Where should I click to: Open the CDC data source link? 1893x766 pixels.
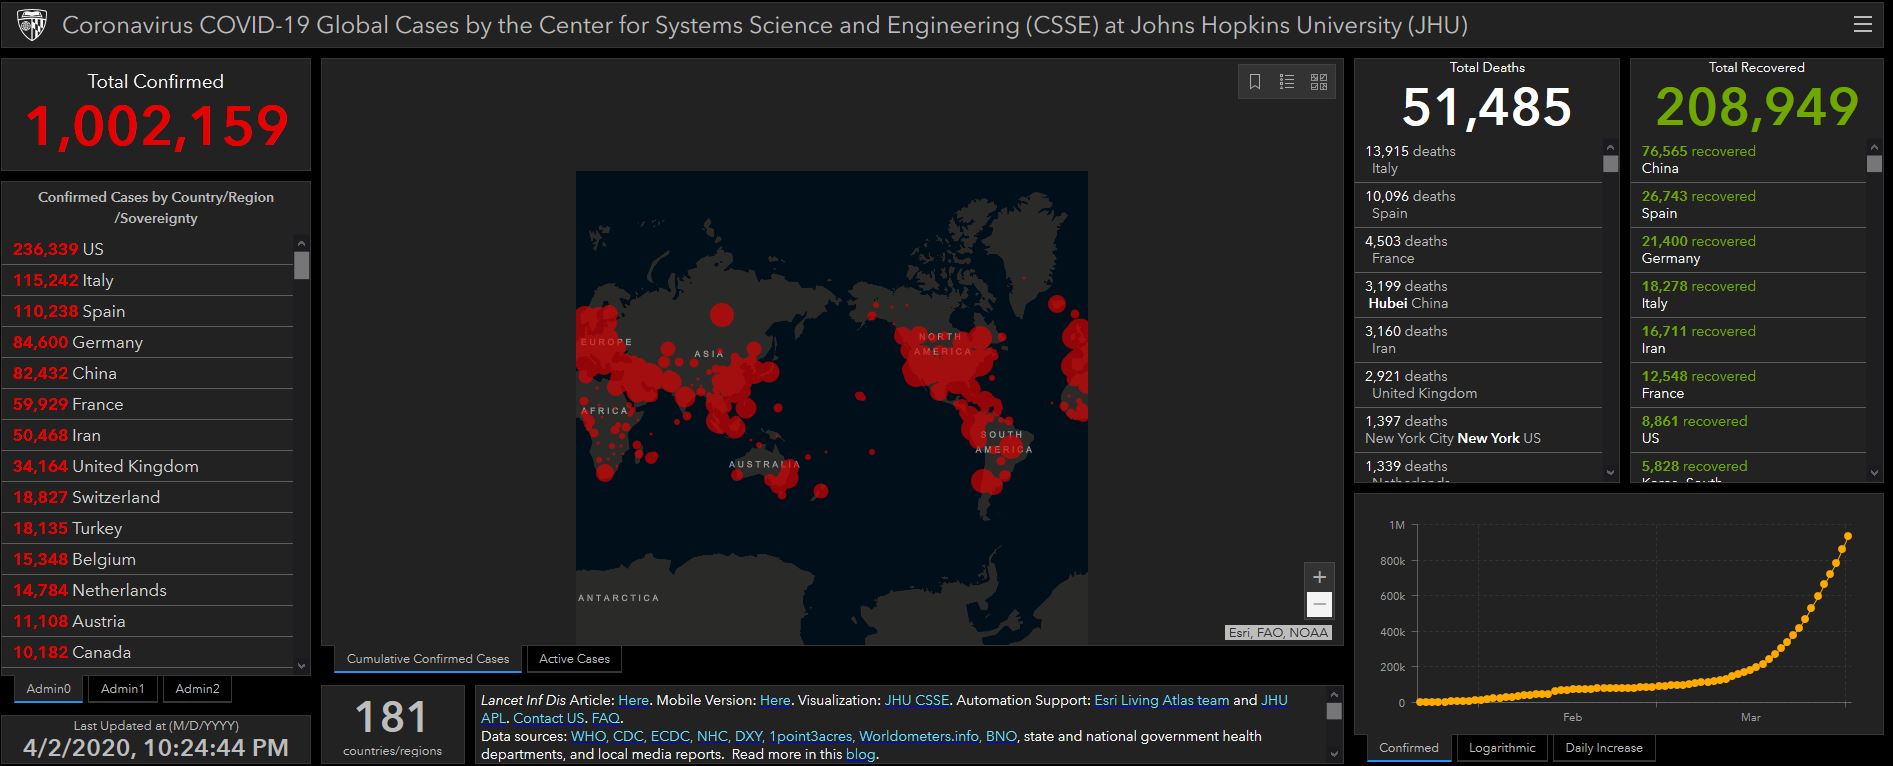(x=628, y=737)
